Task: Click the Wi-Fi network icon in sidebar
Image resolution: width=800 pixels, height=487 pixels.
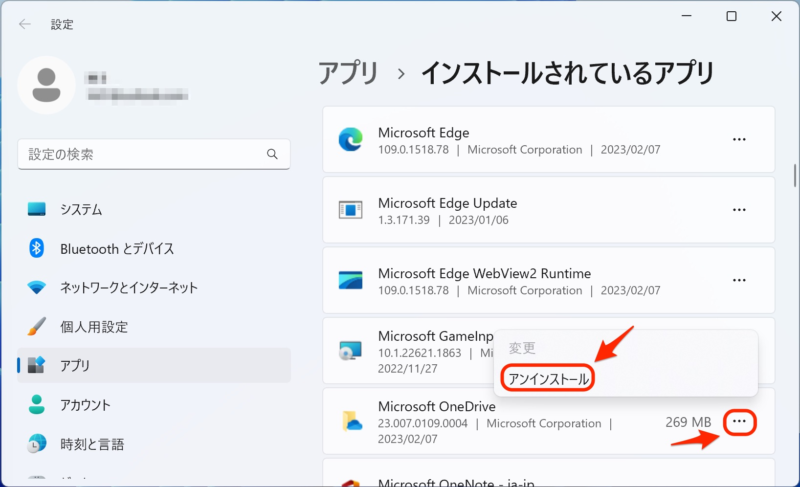Action: 36,288
